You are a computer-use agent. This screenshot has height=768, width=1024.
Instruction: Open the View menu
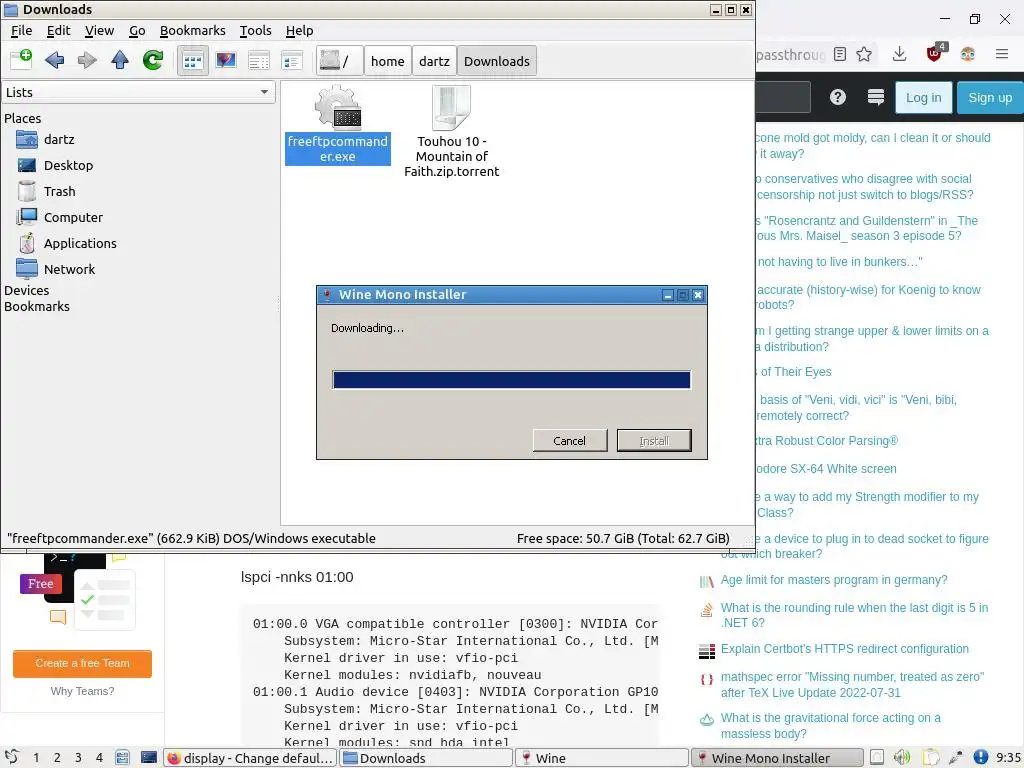click(99, 31)
